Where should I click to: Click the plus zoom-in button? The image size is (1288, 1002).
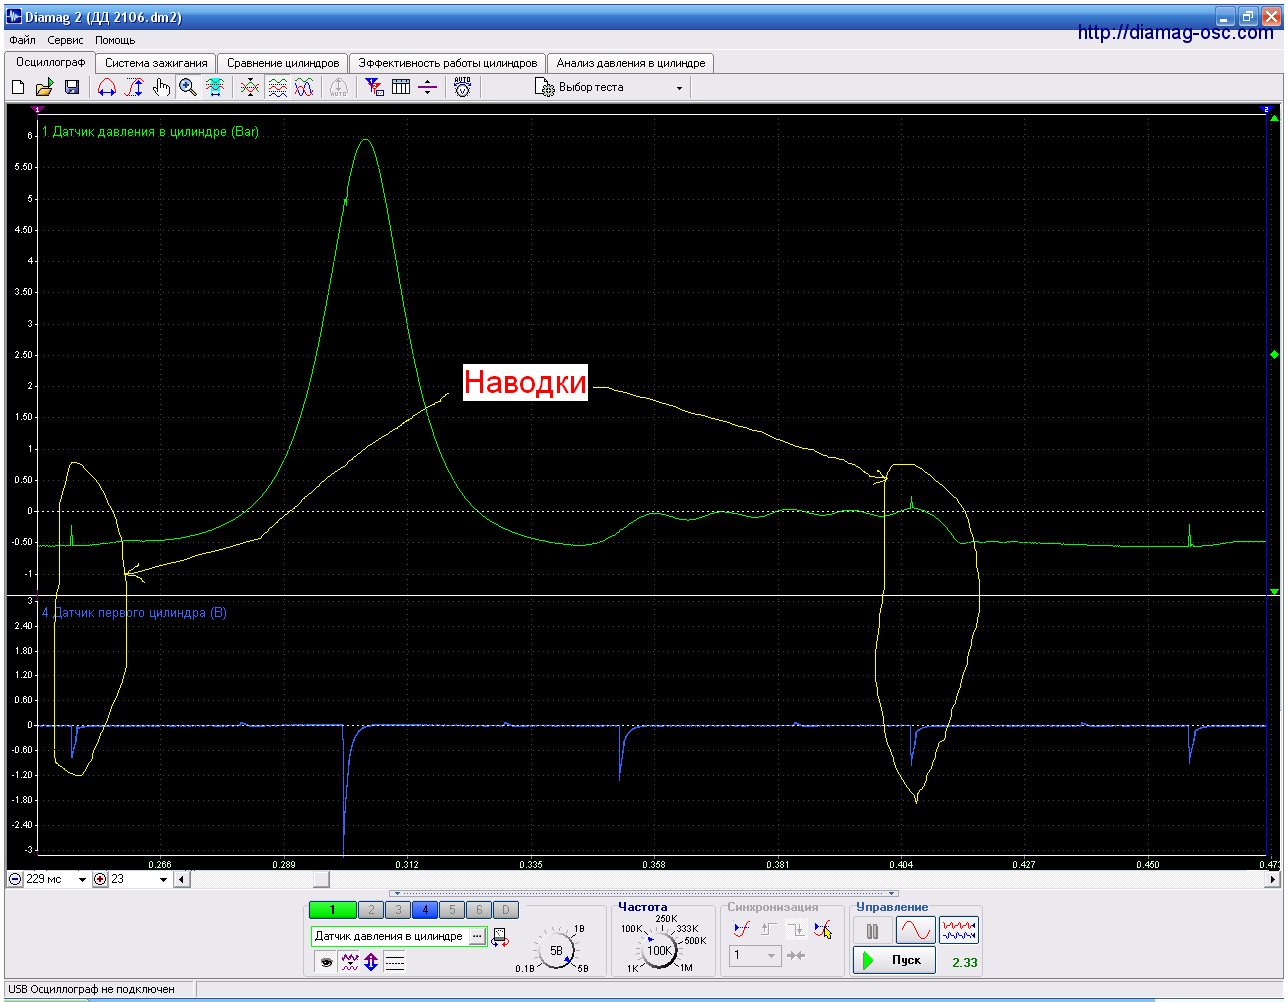[x=100, y=880]
